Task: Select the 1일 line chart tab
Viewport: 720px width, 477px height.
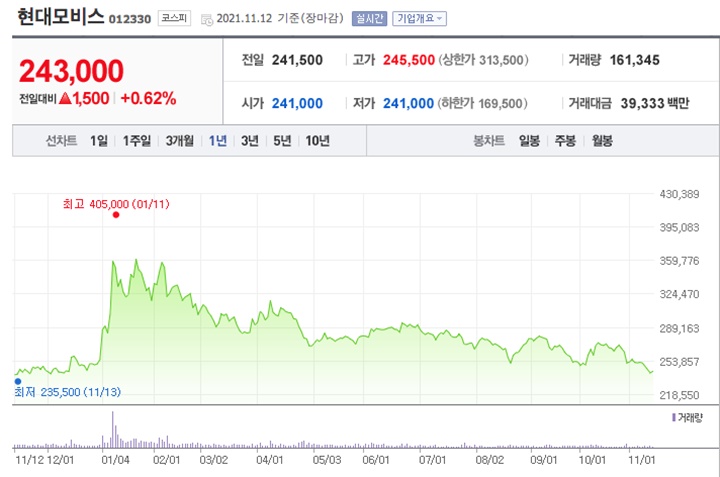Action: tap(99, 141)
